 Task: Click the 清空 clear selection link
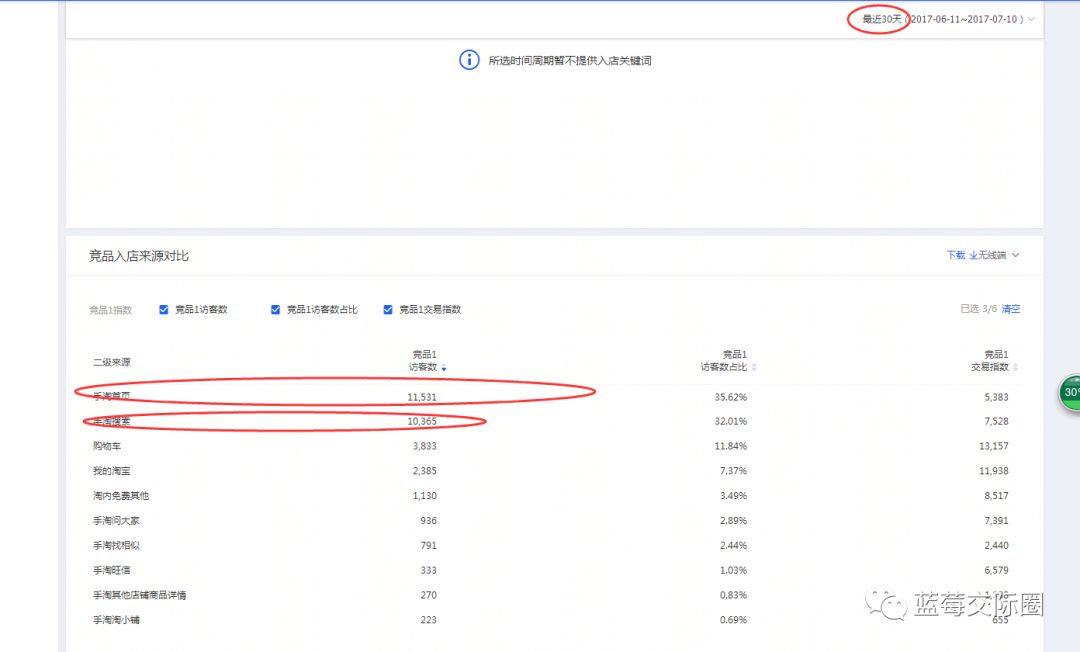coord(1010,309)
